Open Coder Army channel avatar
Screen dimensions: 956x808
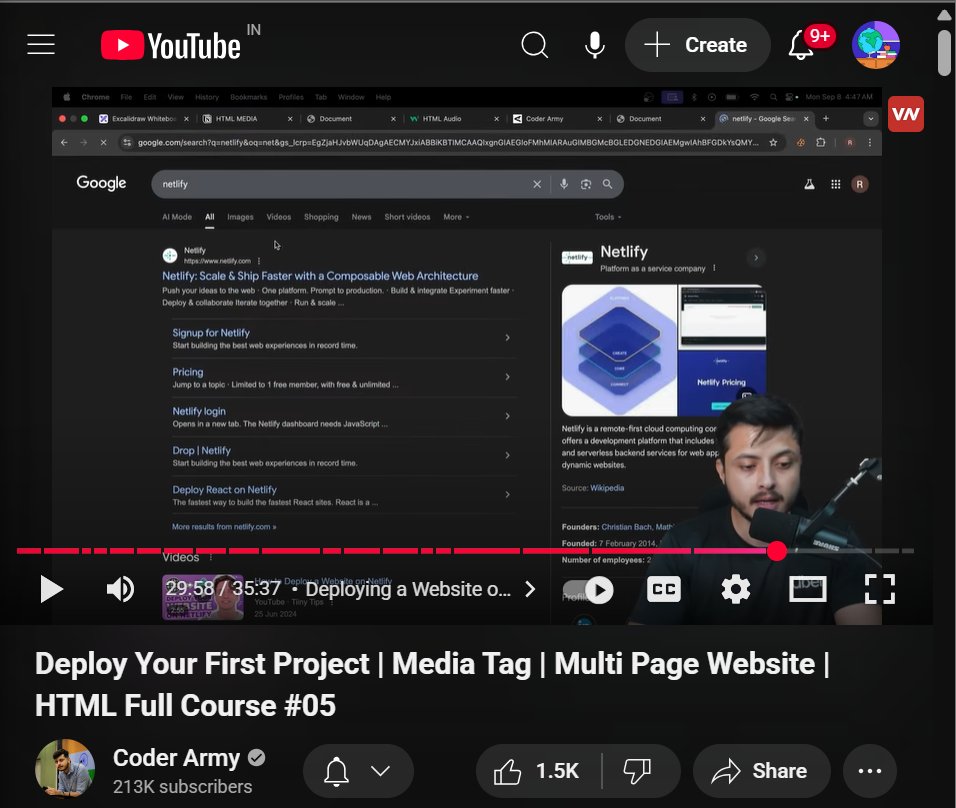(x=65, y=768)
